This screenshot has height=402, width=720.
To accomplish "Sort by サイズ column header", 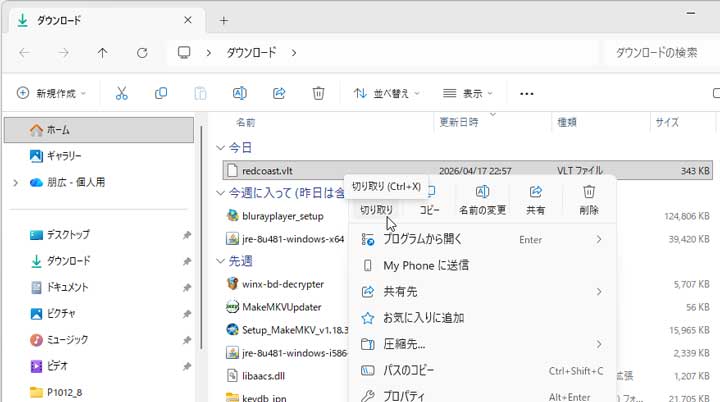I will [x=667, y=122].
